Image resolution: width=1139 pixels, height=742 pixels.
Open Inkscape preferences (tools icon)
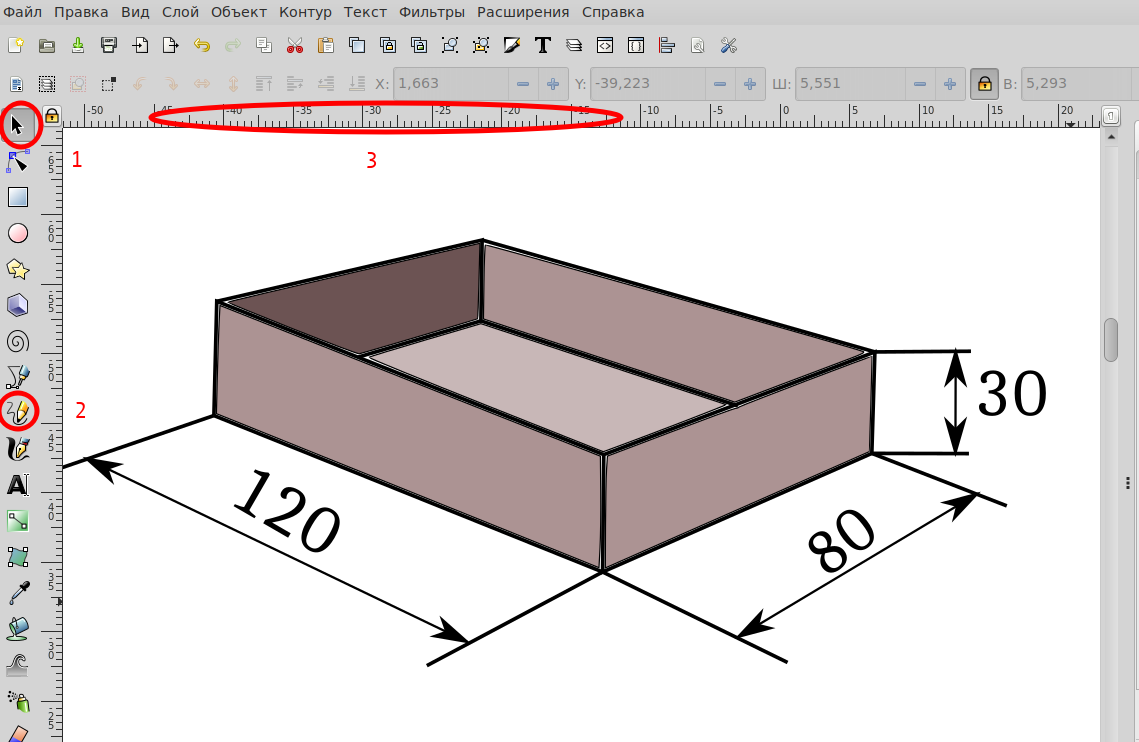point(729,46)
